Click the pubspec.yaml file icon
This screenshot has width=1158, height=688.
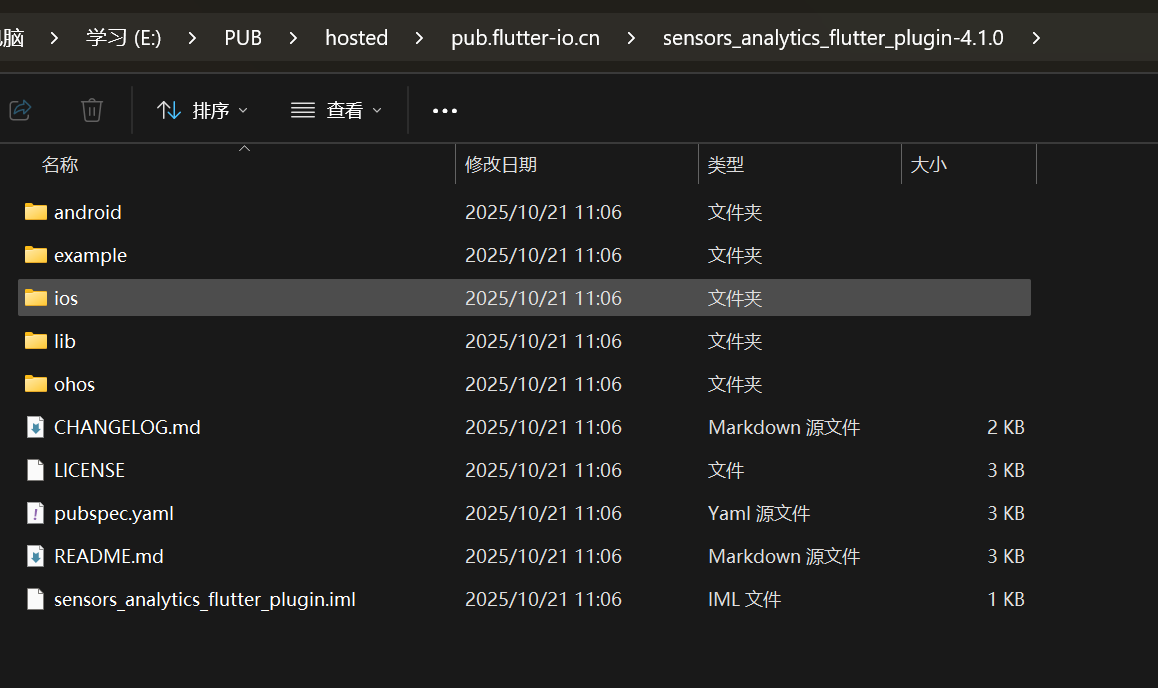pos(35,513)
